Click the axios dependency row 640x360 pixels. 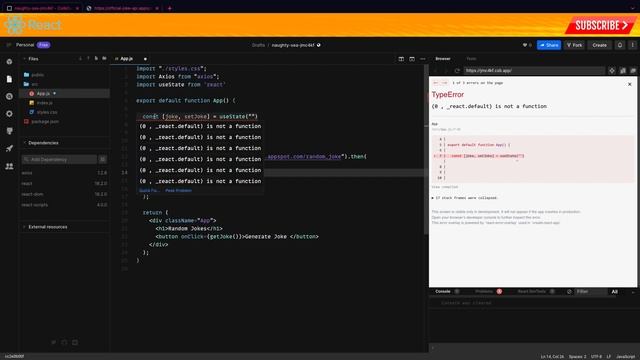(x=64, y=173)
